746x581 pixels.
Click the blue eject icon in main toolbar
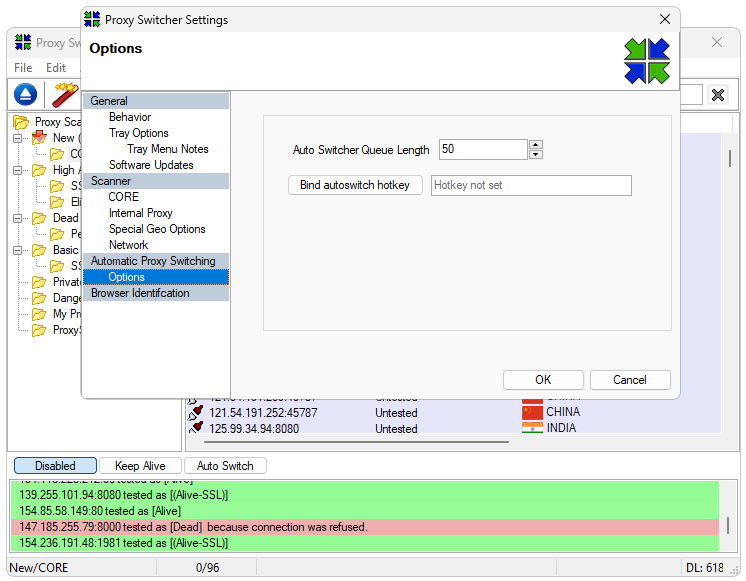tap(25, 94)
